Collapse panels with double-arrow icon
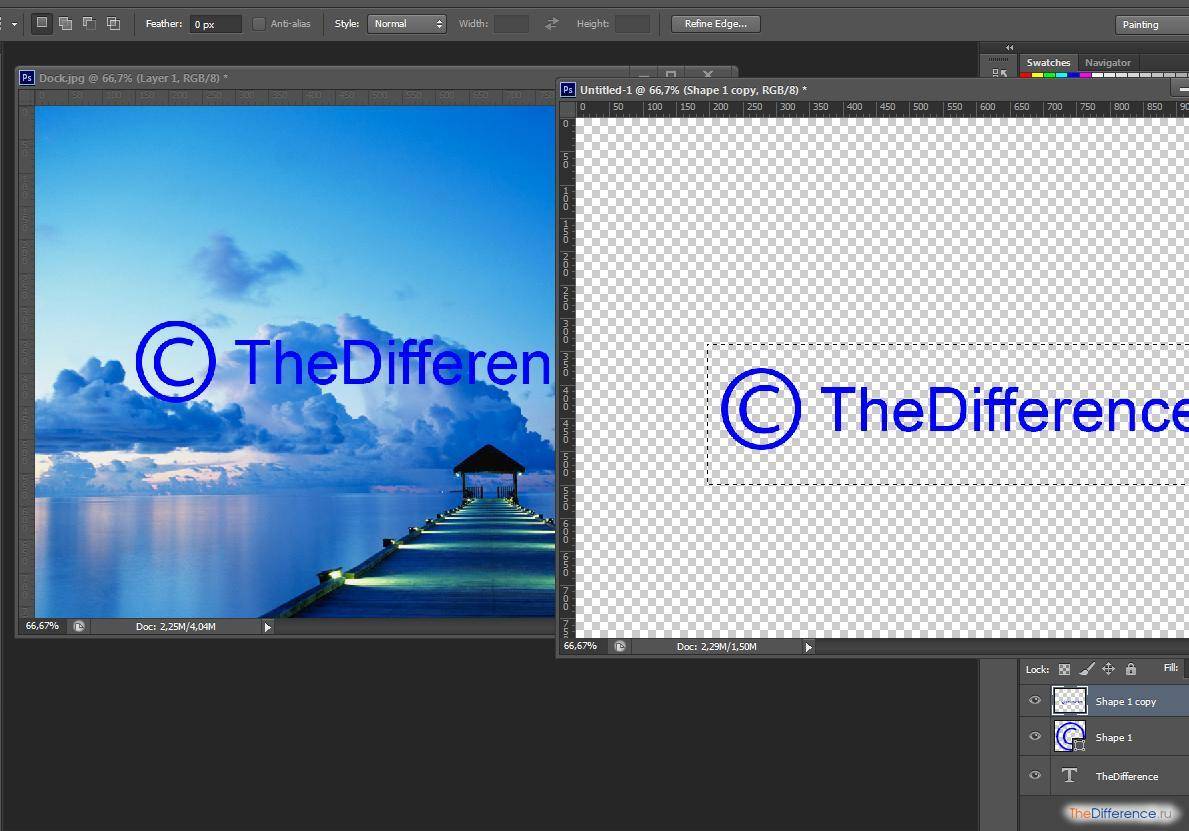 coord(1009,48)
